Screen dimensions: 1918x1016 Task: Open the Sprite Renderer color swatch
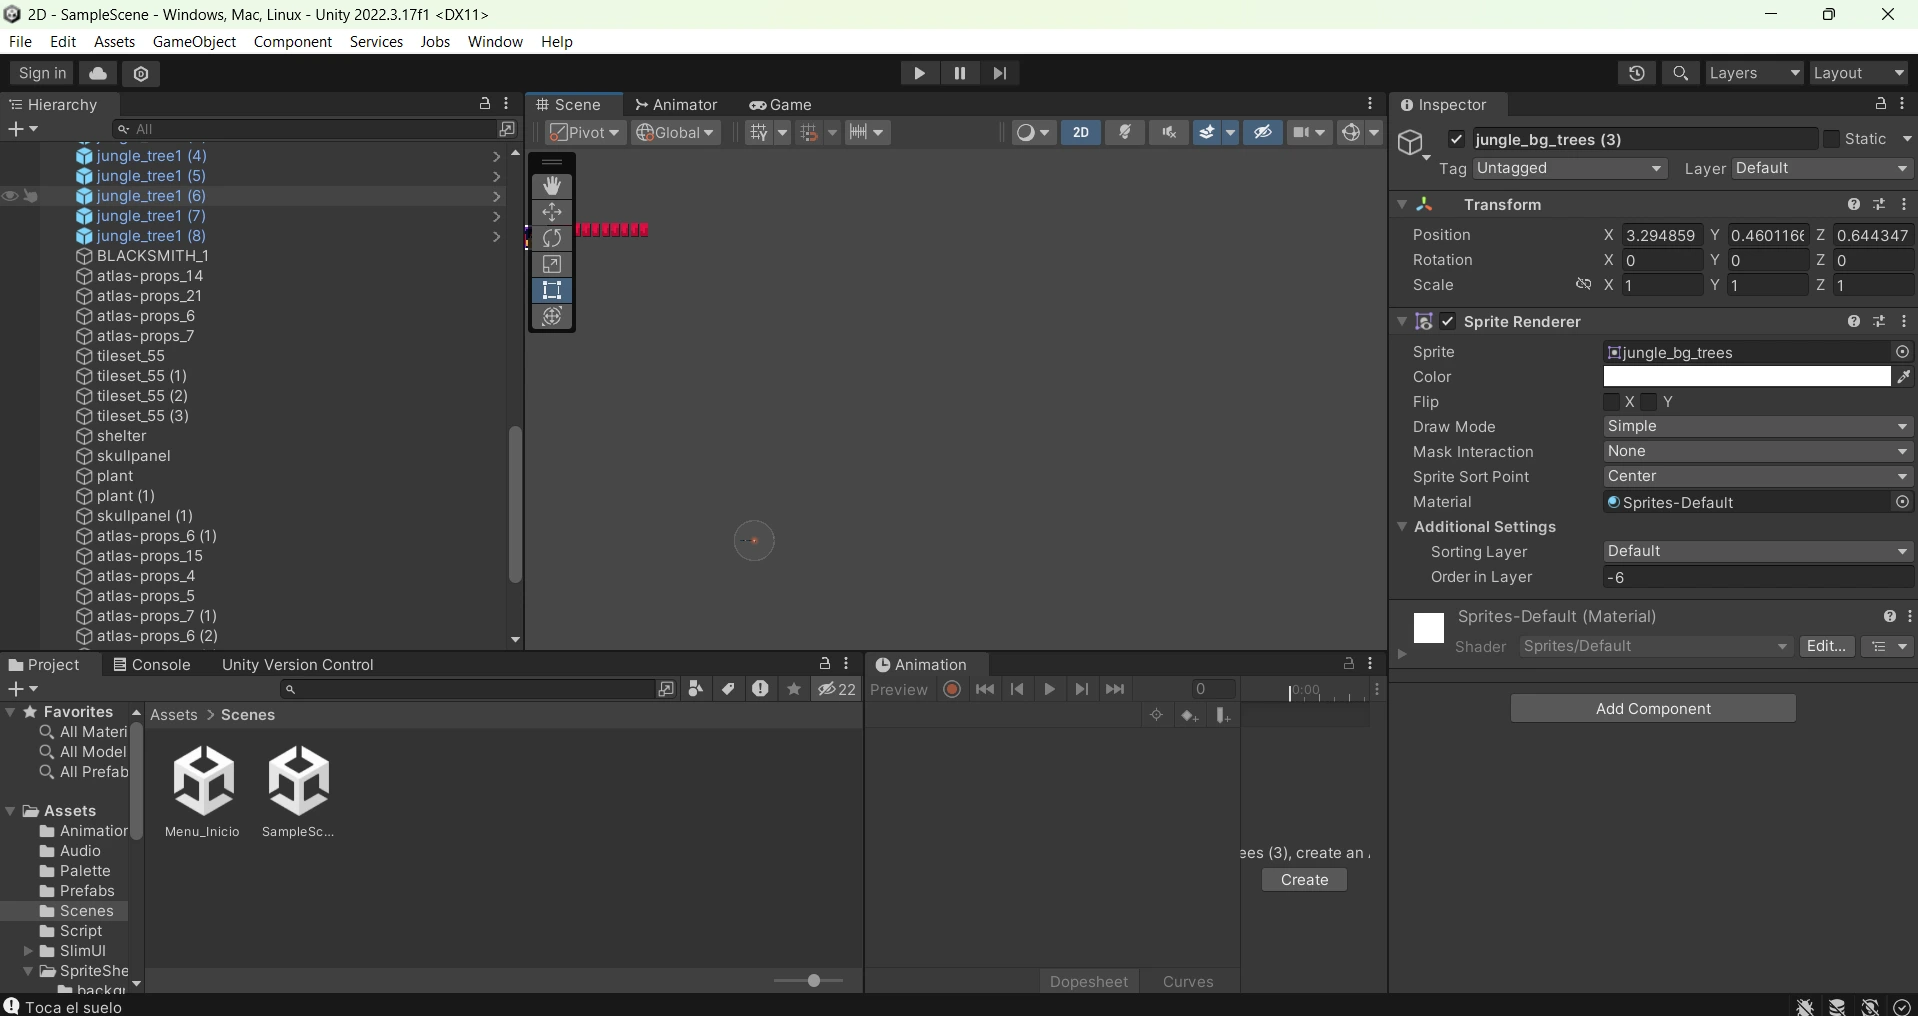[1746, 376]
